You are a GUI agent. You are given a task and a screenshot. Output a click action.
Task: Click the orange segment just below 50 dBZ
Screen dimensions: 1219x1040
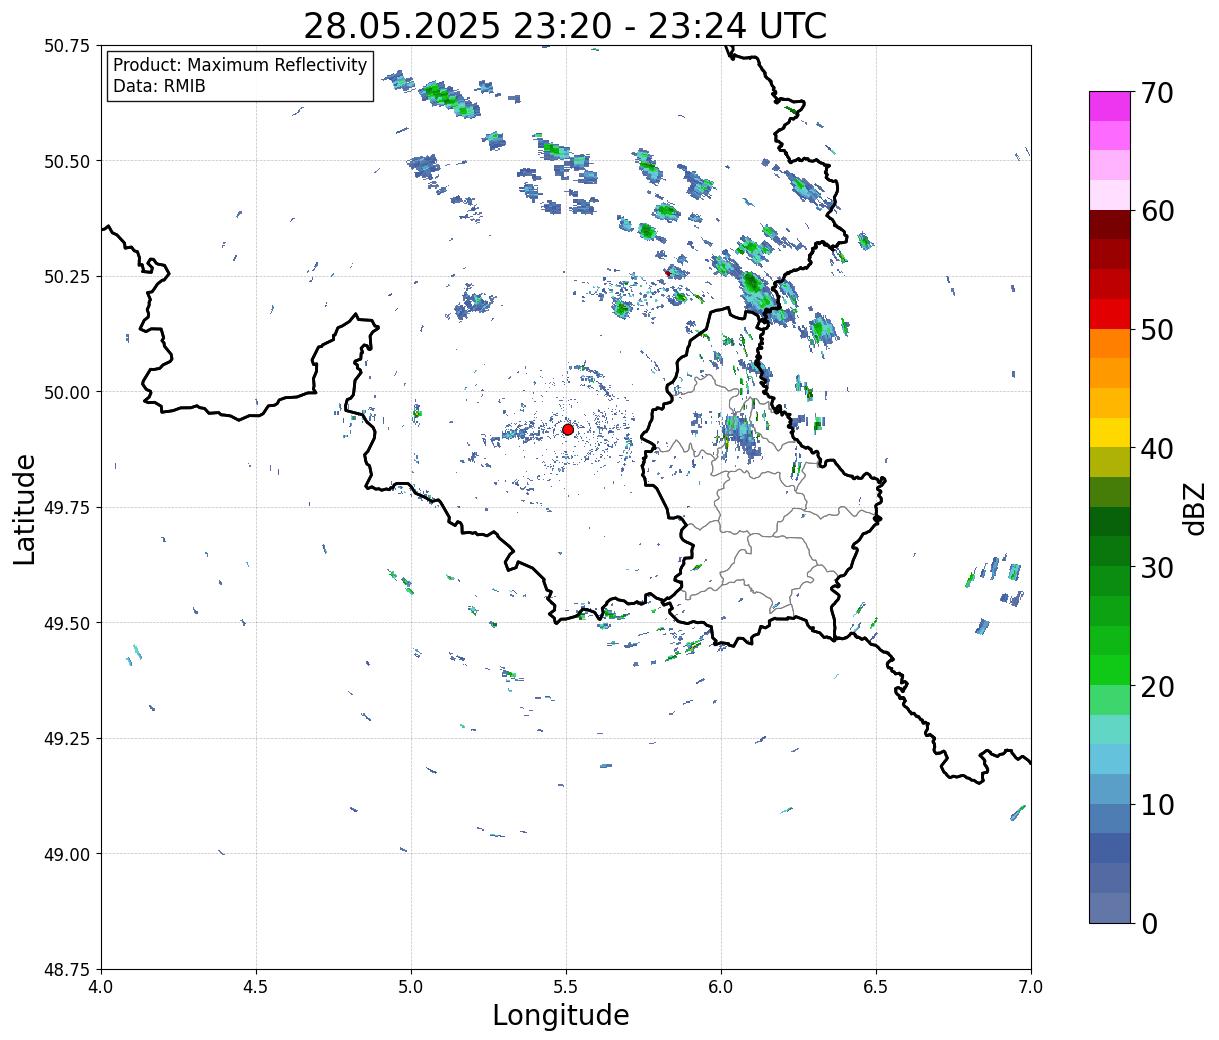1110,344
